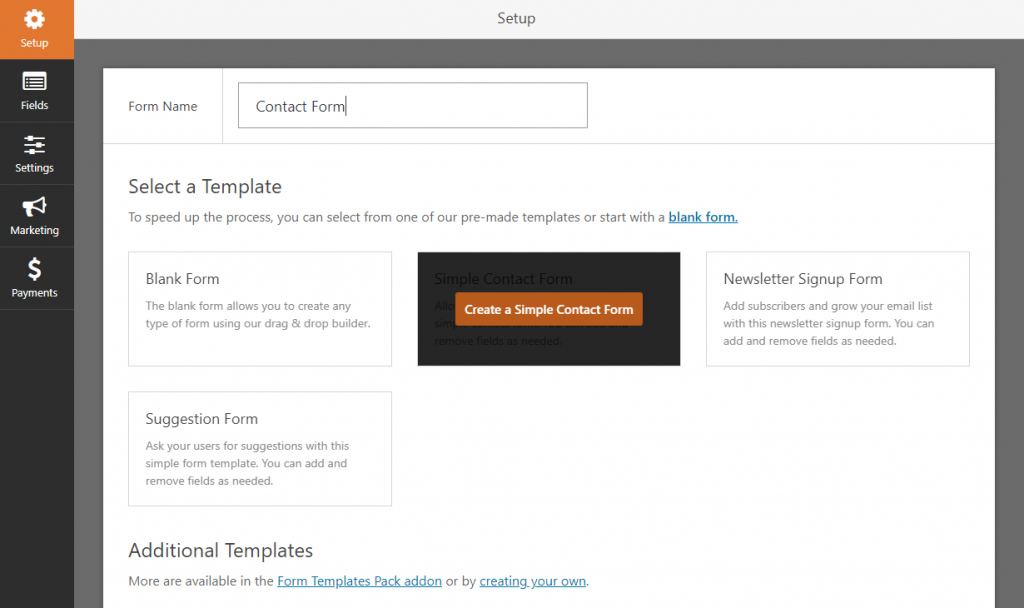The width and height of the screenshot is (1024, 608).
Task: Open the Form Templates Pack addon link
Action: 359,581
